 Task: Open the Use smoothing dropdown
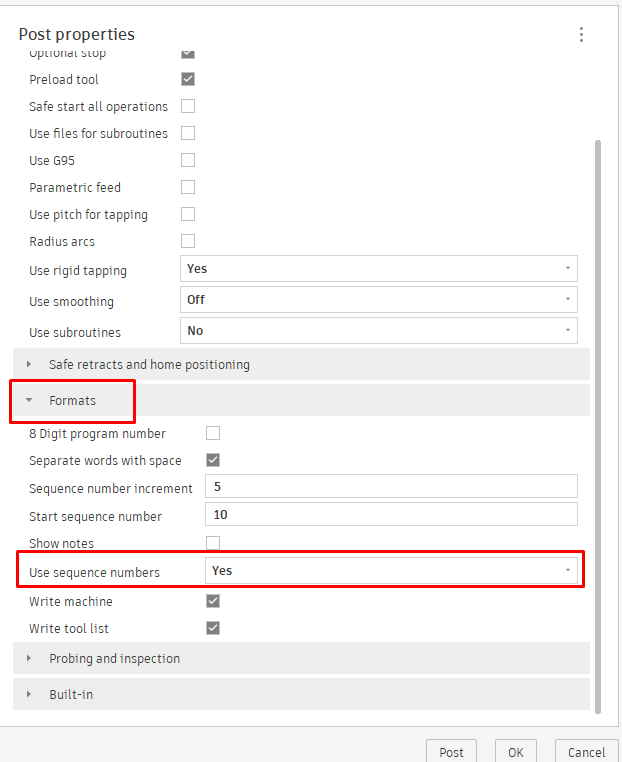380,300
